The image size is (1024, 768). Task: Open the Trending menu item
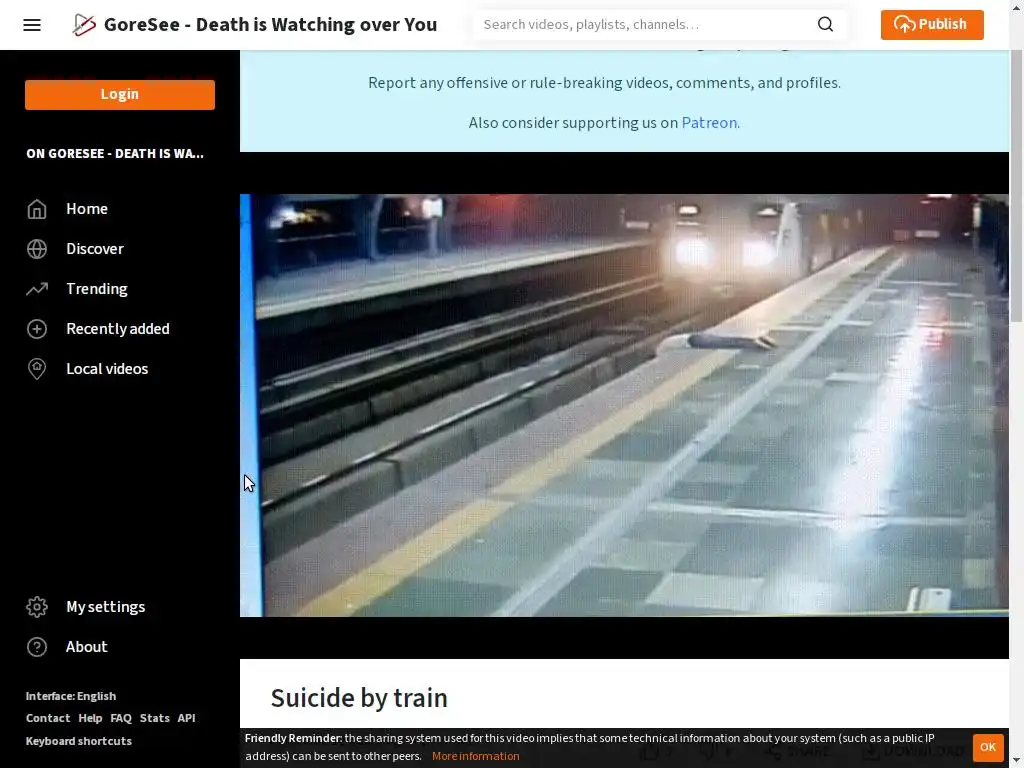[x=97, y=289]
